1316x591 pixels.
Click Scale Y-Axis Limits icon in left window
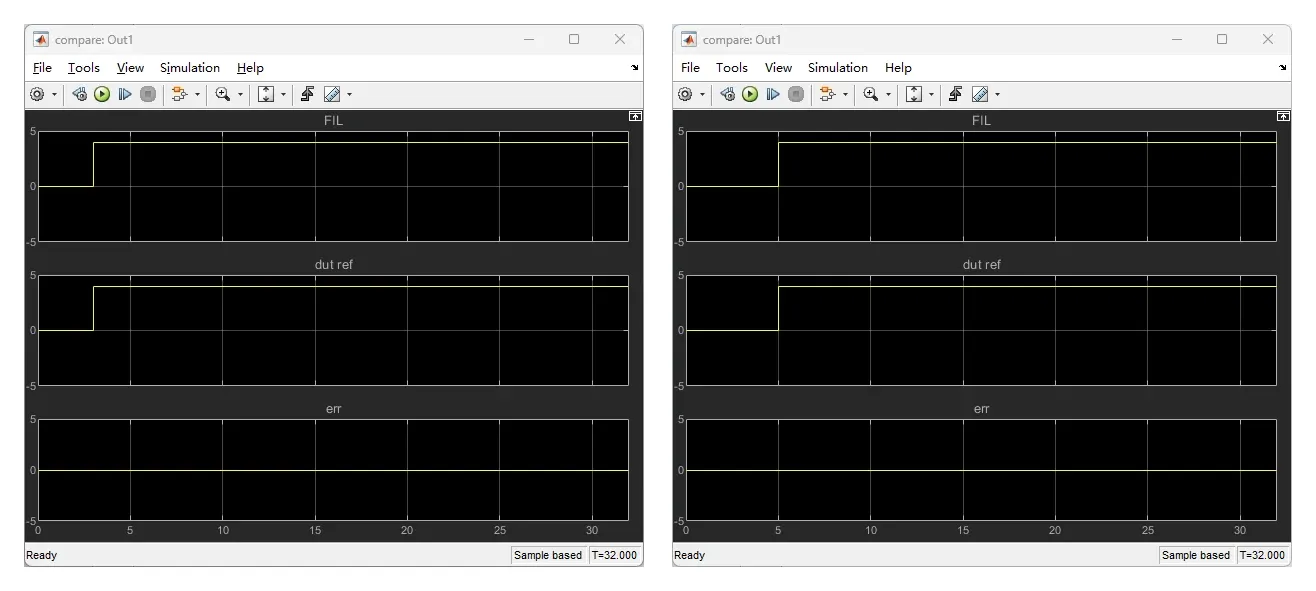pyautogui.click(x=266, y=94)
